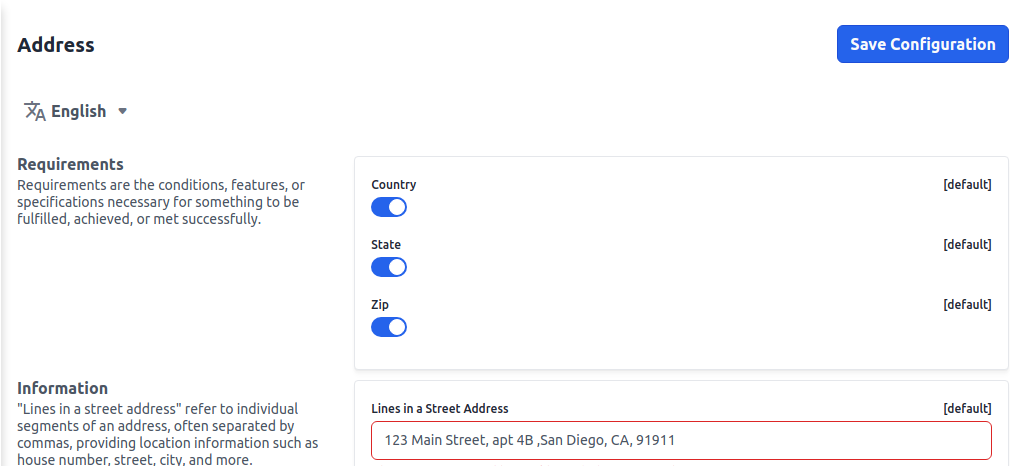The height and width of the screenshot is (466, 1010).
Task: Click the Lines in a Street Address label
Action: point(439,409)
